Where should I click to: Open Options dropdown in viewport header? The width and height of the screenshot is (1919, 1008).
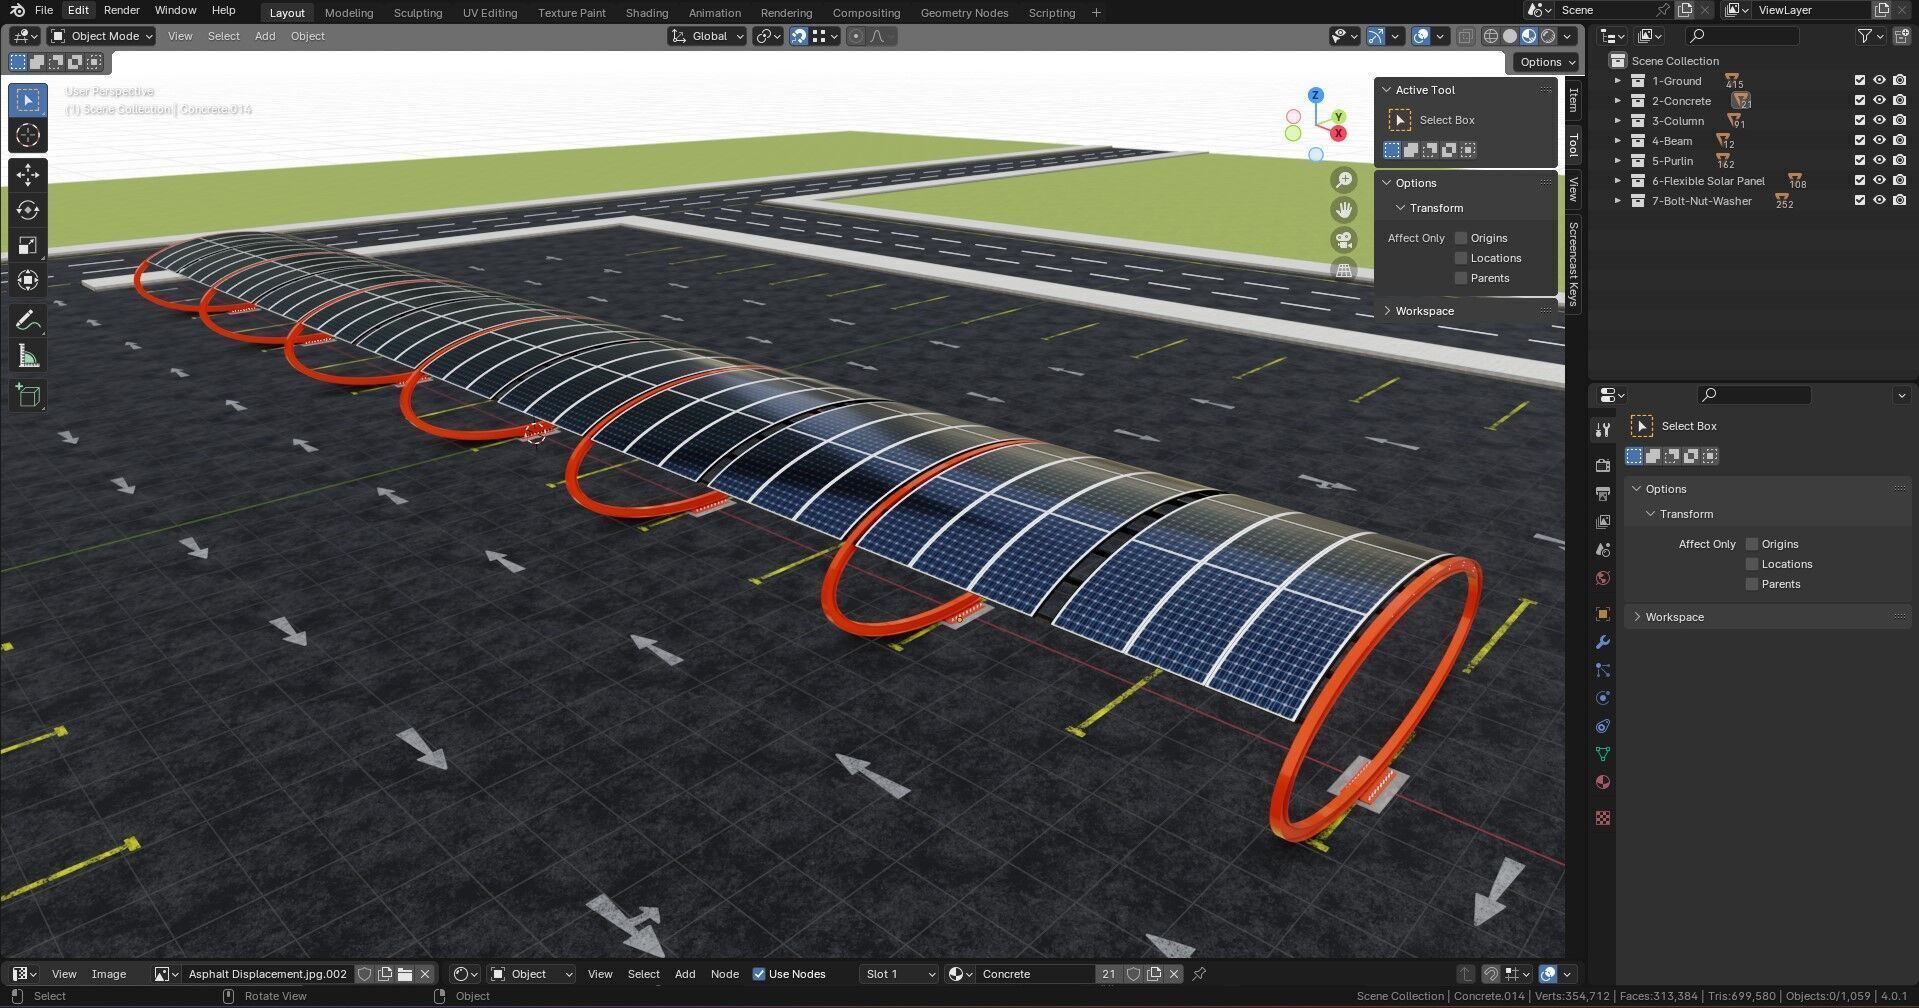(1545, 62)
